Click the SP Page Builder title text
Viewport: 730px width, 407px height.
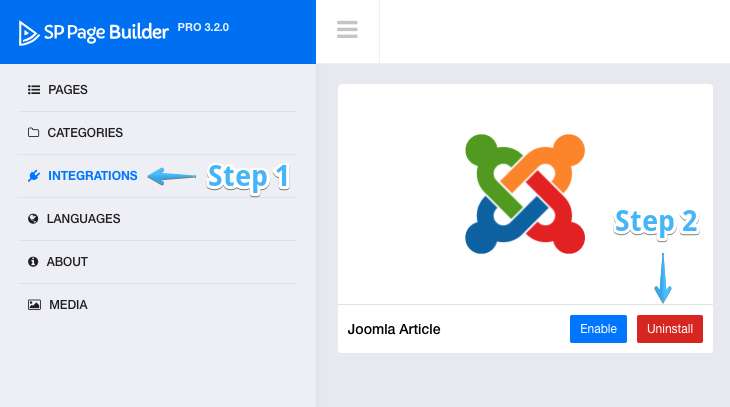[x=106, y=33]
